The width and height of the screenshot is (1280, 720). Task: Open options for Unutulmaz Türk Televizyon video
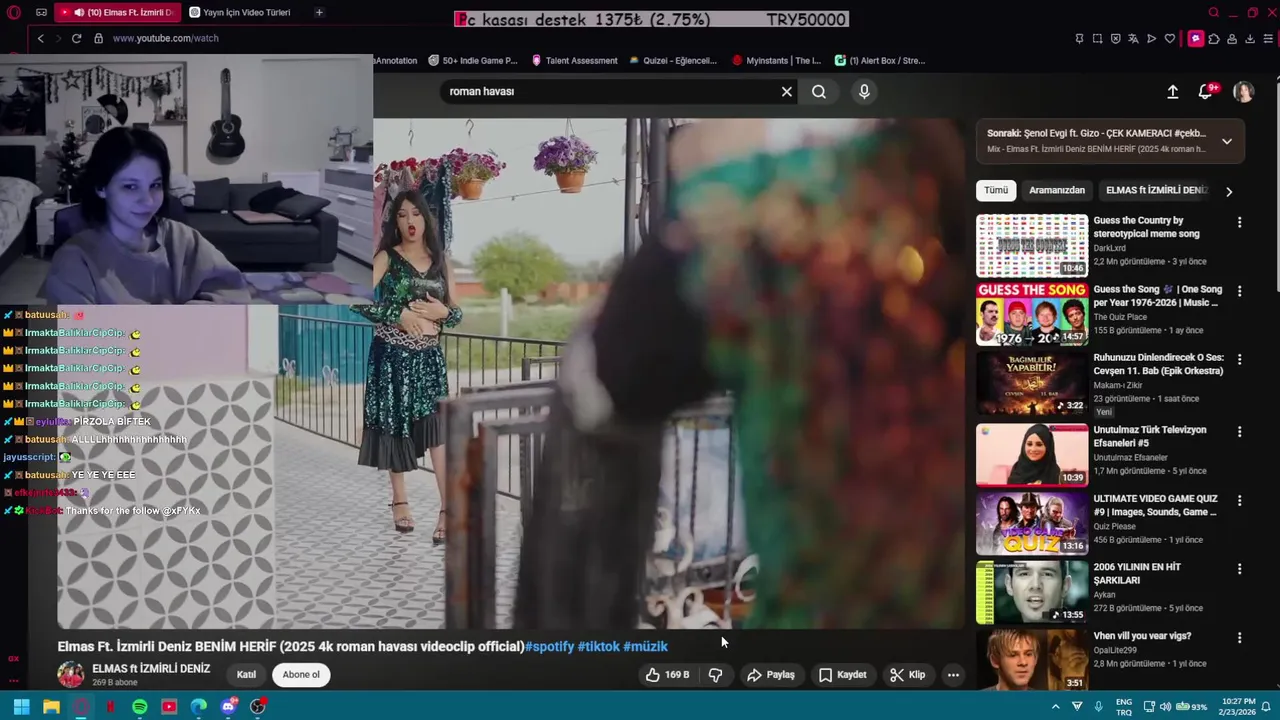[x=1240, y=432]
